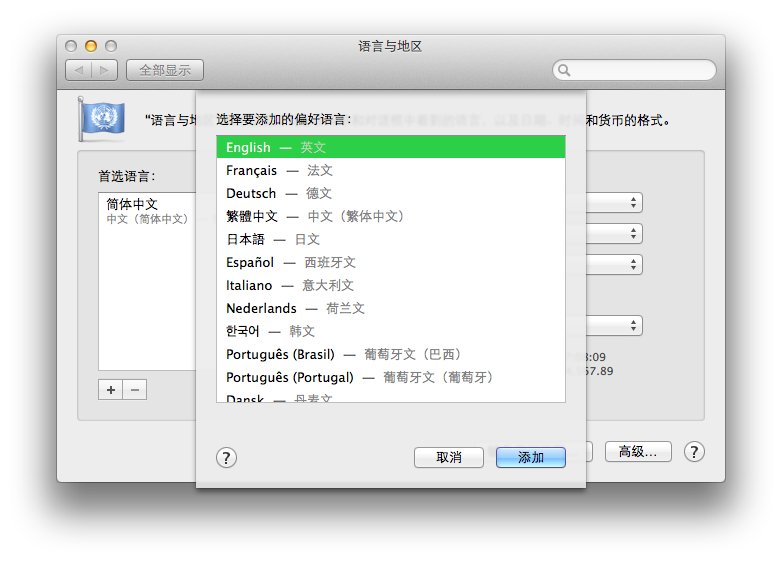Click the search field in toolbar

(x=634, y=70)
